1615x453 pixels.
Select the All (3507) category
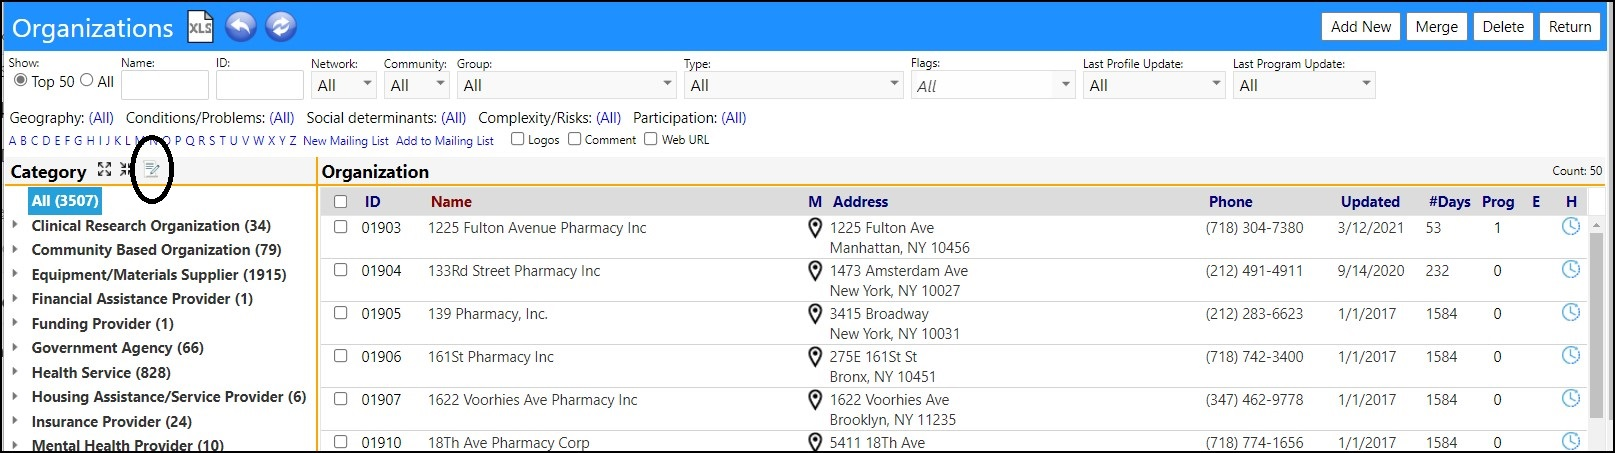pyautogui.click(x=65, y=201)
